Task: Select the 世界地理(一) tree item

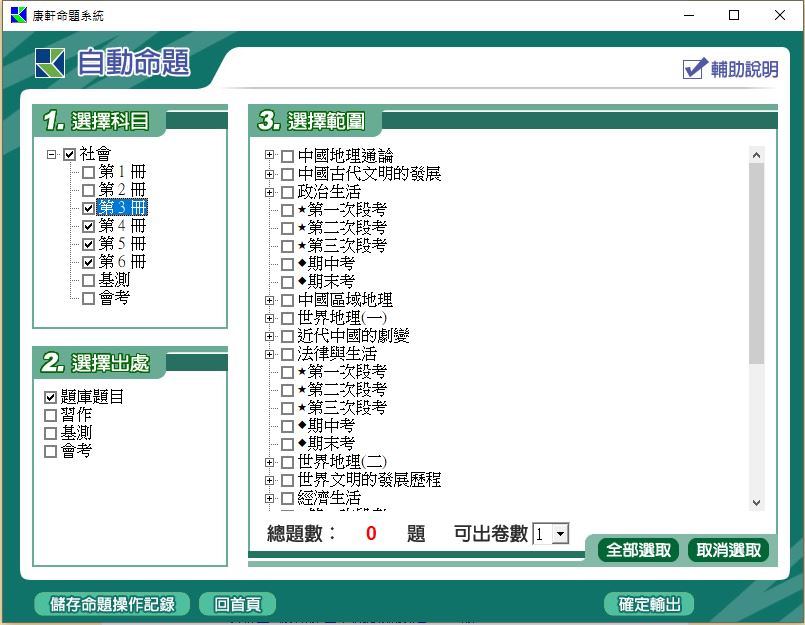Action: coord(341,318)
